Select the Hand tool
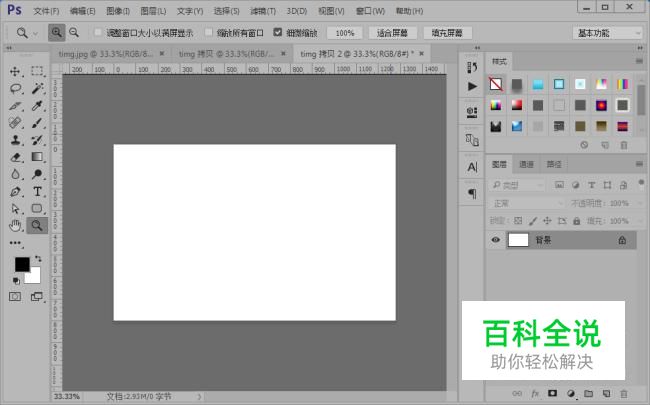Viewport: 650px width, 405px height. coord(15,225)
